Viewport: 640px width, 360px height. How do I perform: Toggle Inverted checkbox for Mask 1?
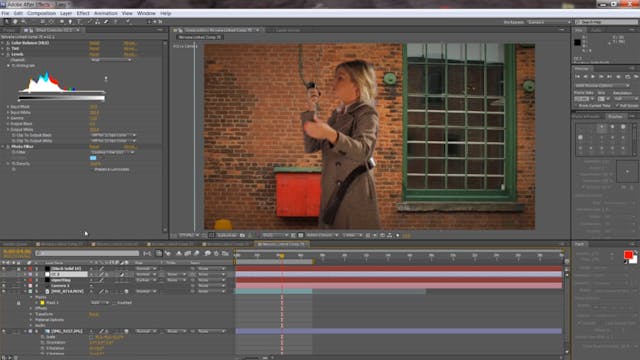click(114, 303)
